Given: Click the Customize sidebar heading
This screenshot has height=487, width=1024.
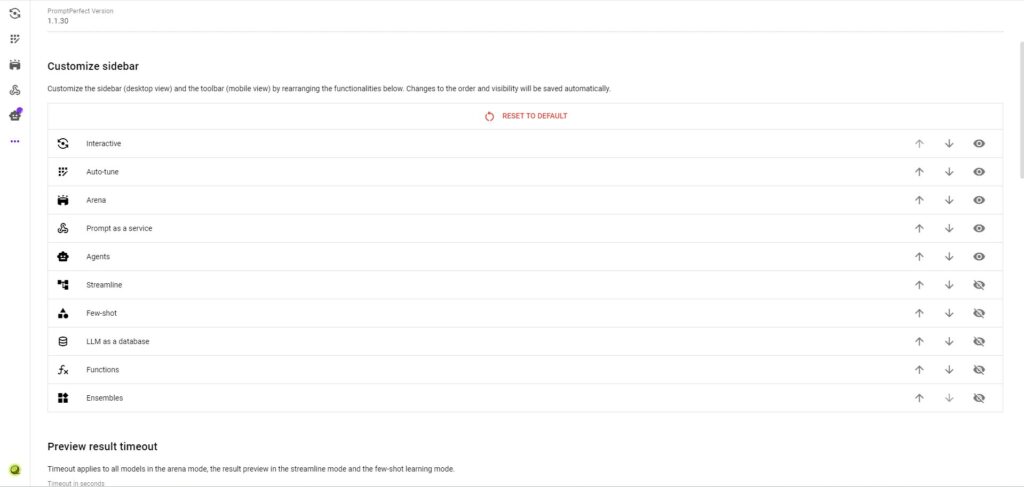Looking at the screenshot, I should pos(93,67).
